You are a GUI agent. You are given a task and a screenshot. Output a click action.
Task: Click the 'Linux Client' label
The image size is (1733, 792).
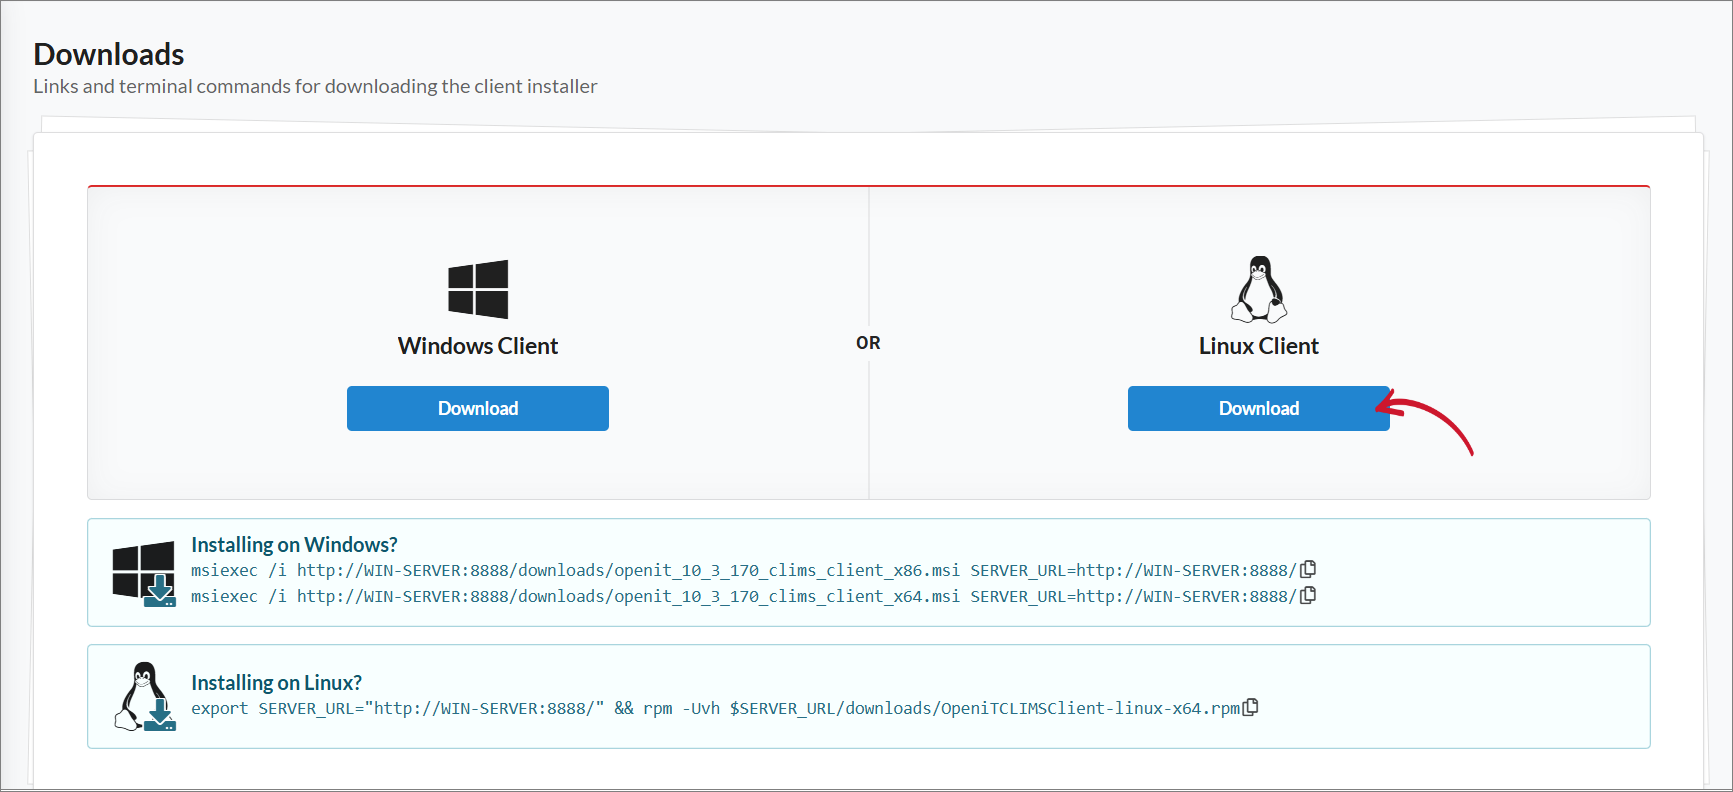click(x=1259, y=346)
